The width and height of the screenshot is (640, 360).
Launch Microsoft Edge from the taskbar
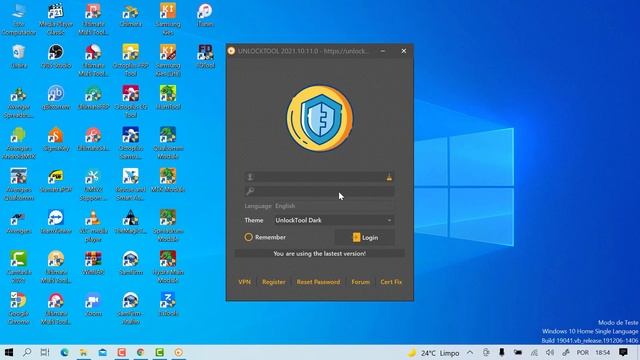pyautogui.click(x=64, y=352)
